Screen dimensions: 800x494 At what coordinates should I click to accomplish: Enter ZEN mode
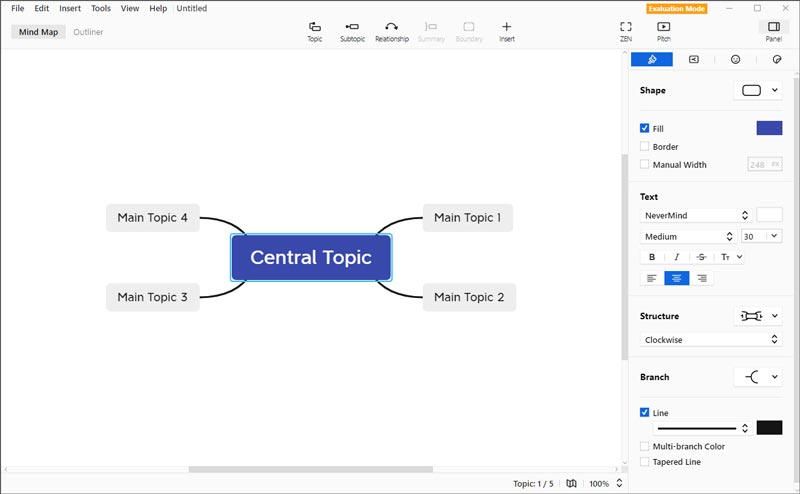(626, 31)
